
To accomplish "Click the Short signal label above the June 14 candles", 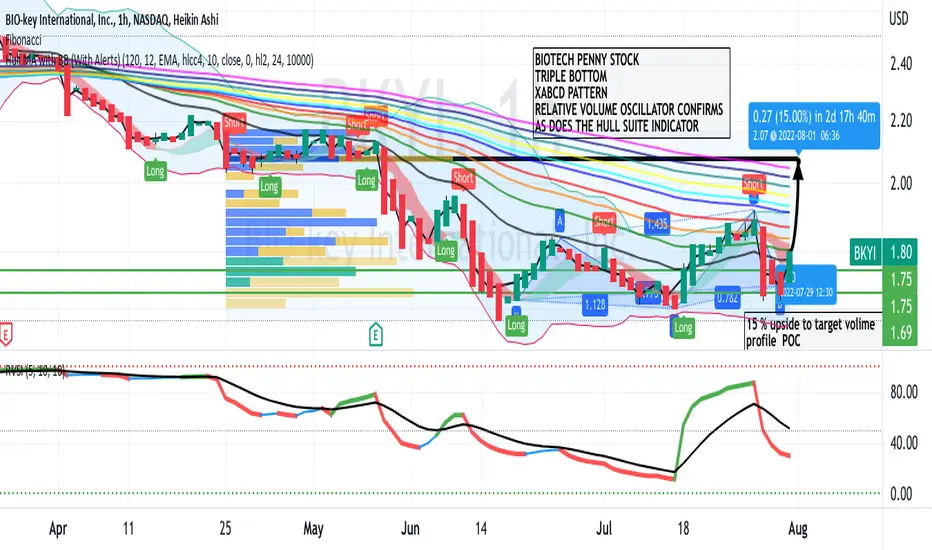I will pyautogui.click(x=464, y=177).
